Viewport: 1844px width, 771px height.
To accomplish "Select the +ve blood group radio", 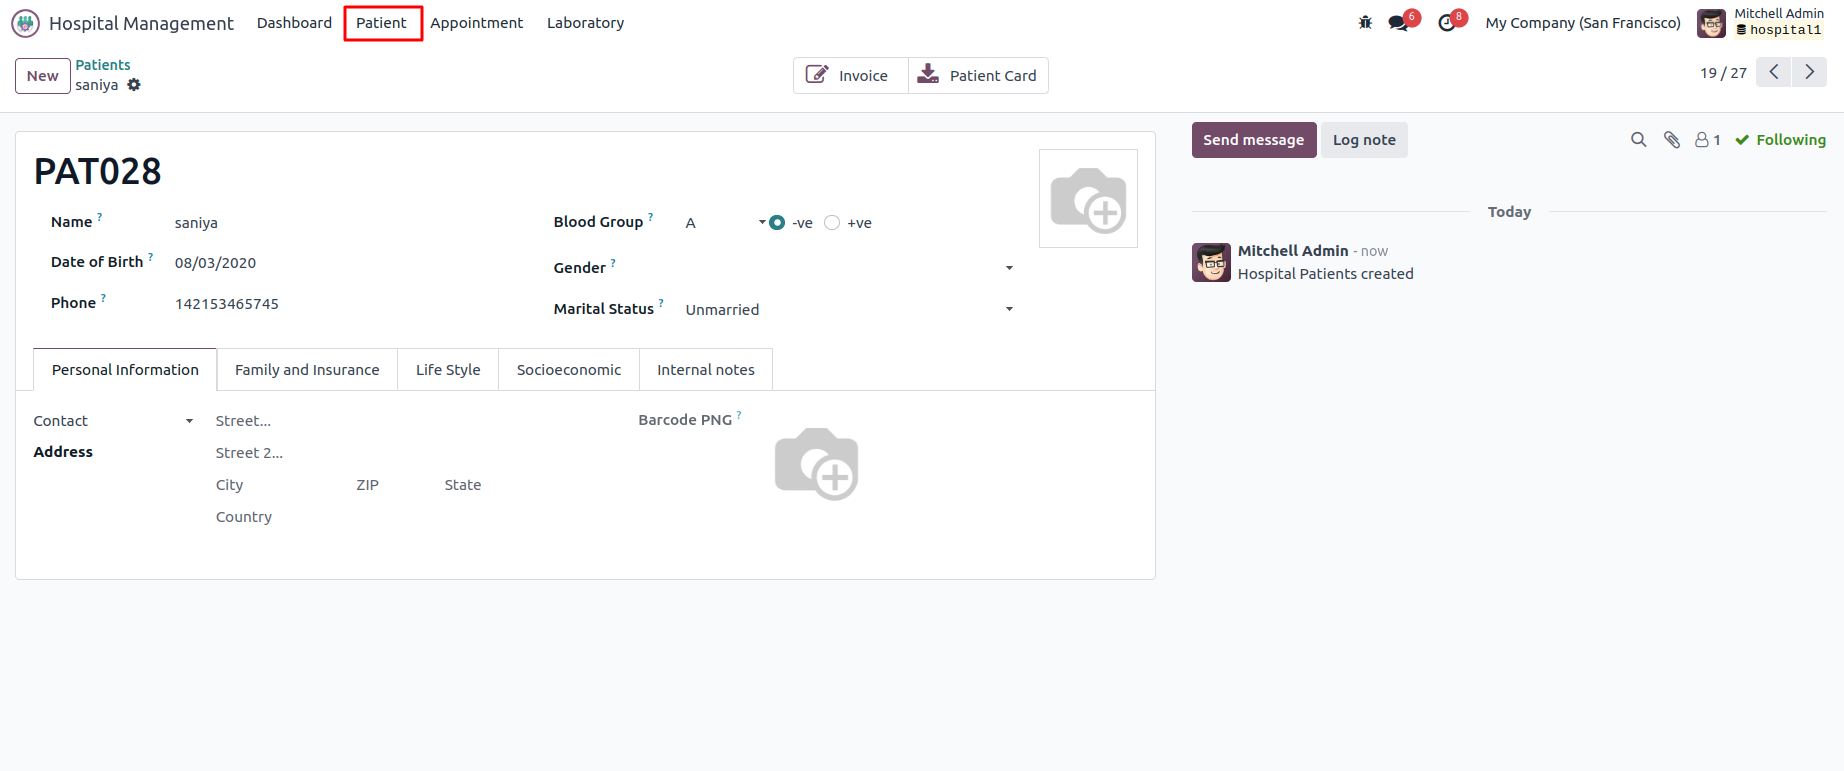I will [x=832, y=223].
